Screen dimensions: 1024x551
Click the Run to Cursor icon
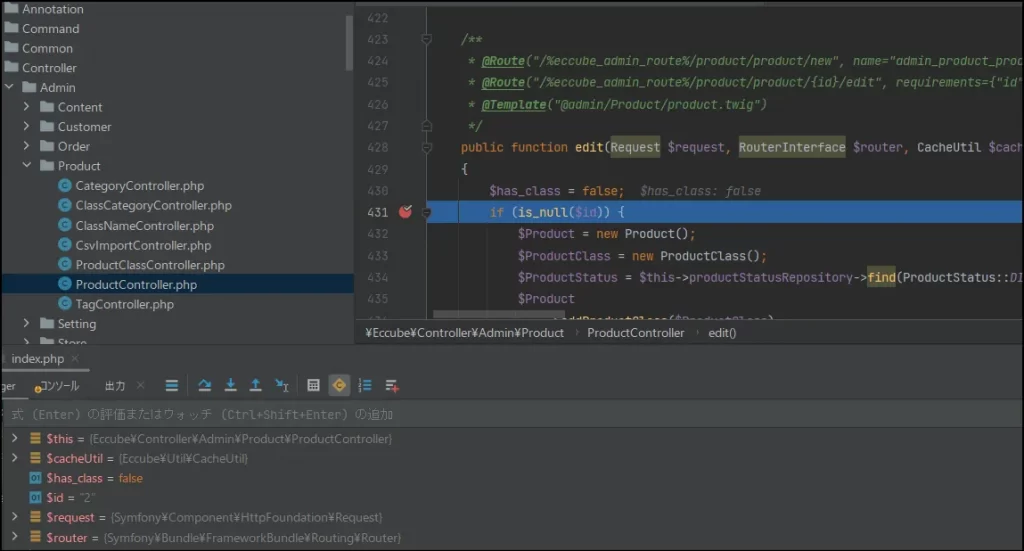[282, 385]
